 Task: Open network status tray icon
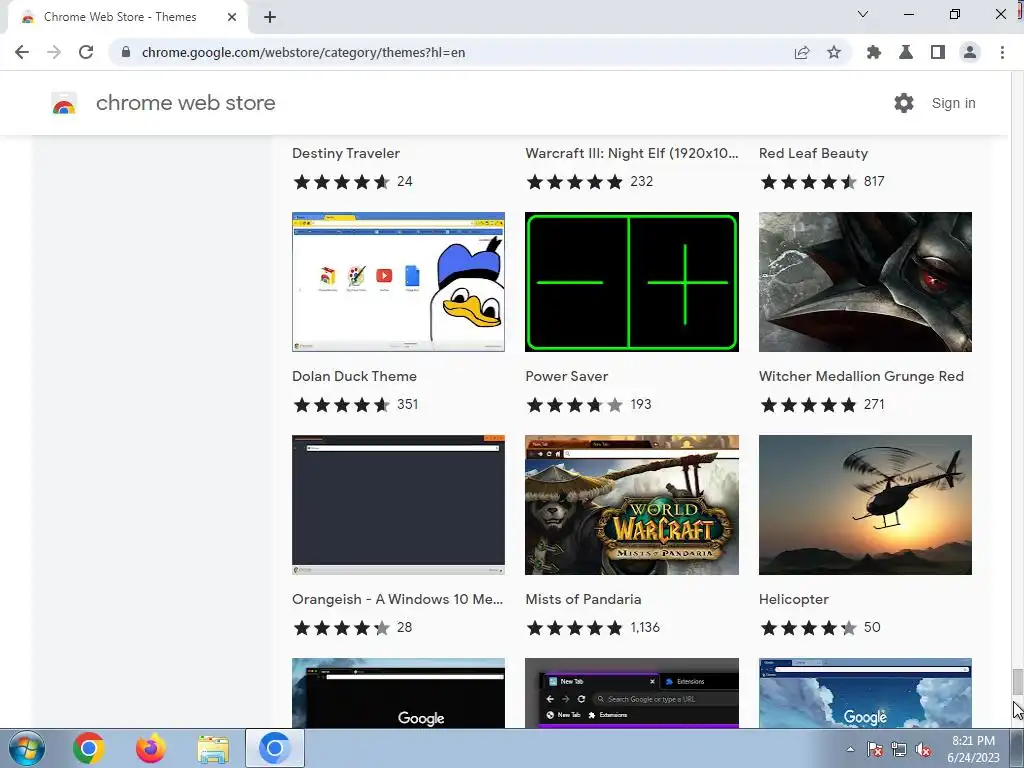pyautogui.click(x=899, y=749)
